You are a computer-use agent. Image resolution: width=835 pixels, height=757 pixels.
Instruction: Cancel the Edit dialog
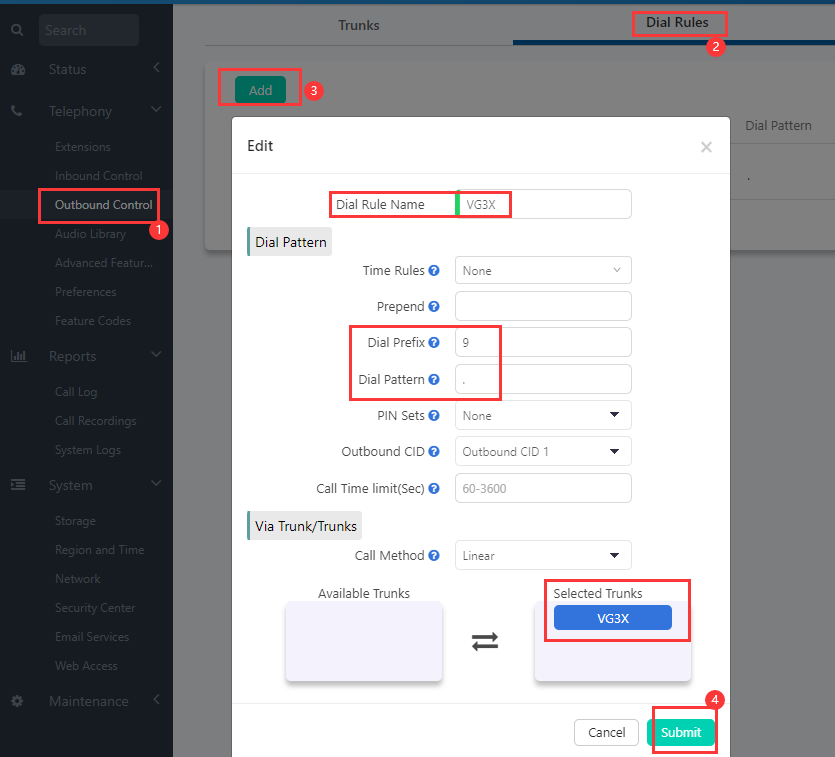click(x=607, y=733)
